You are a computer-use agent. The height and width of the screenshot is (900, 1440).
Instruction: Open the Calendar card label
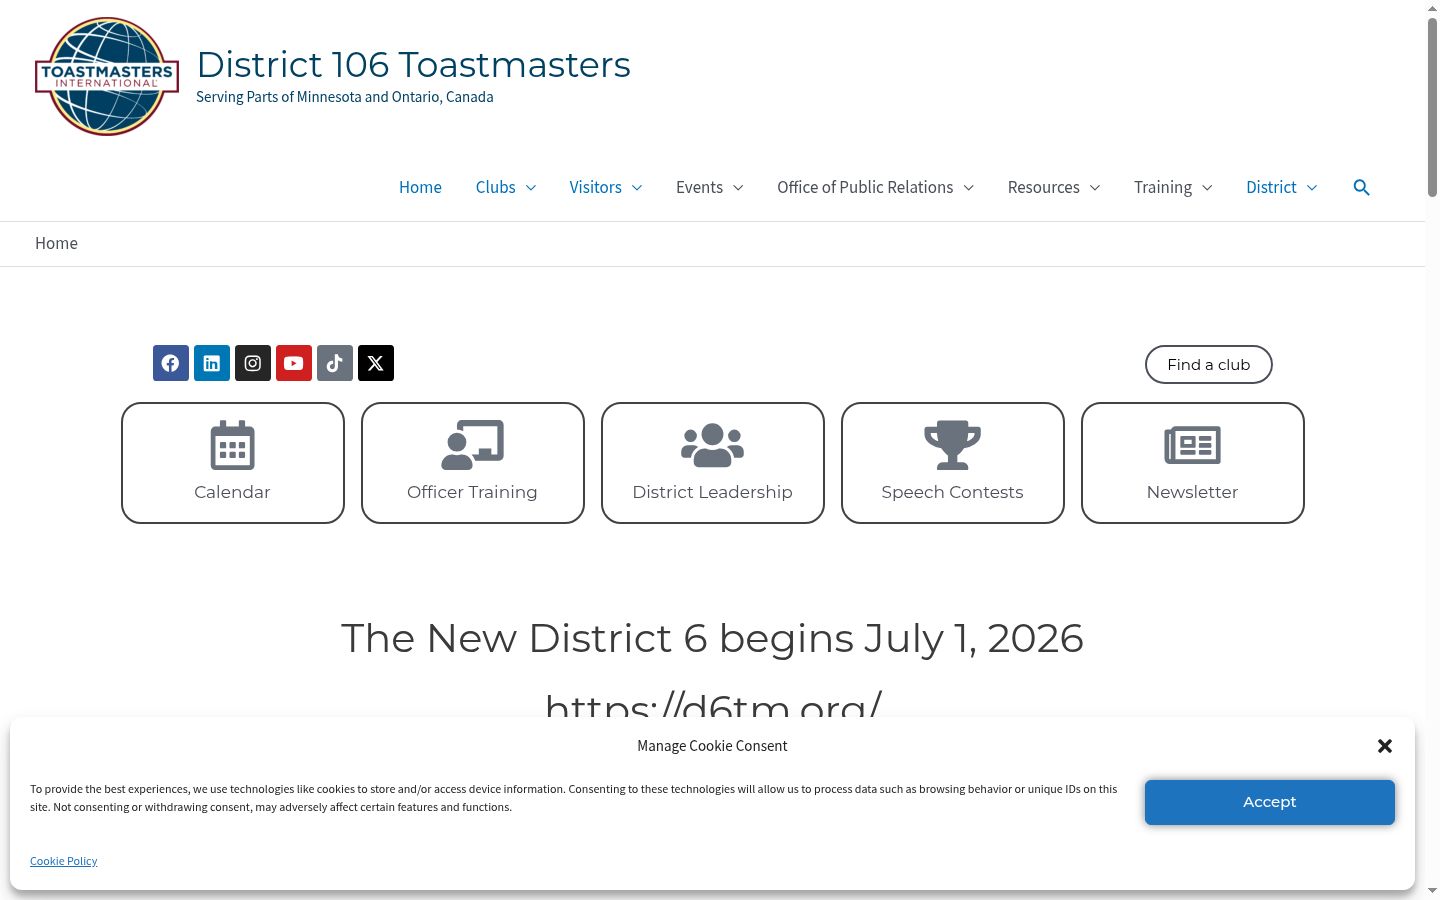pyautogui.click(x=232, y=492)
